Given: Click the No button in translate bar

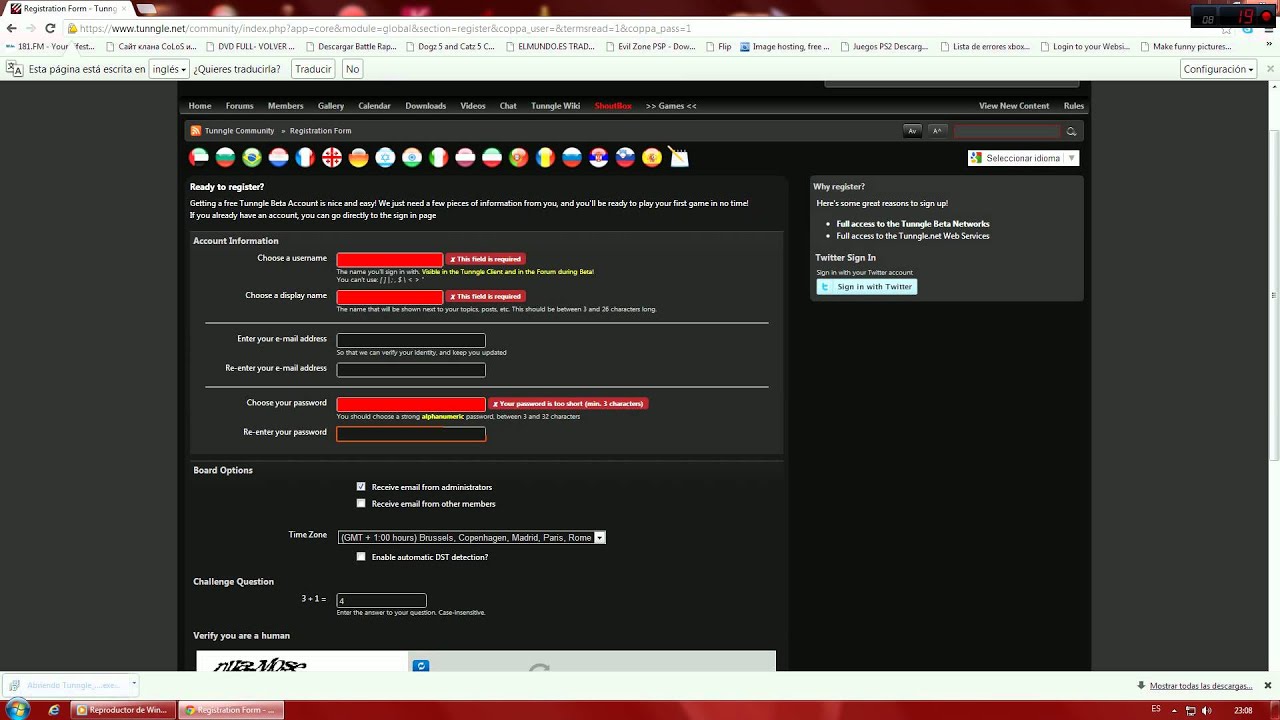Looking at the screenshot, I should click(x=352, y=69).
